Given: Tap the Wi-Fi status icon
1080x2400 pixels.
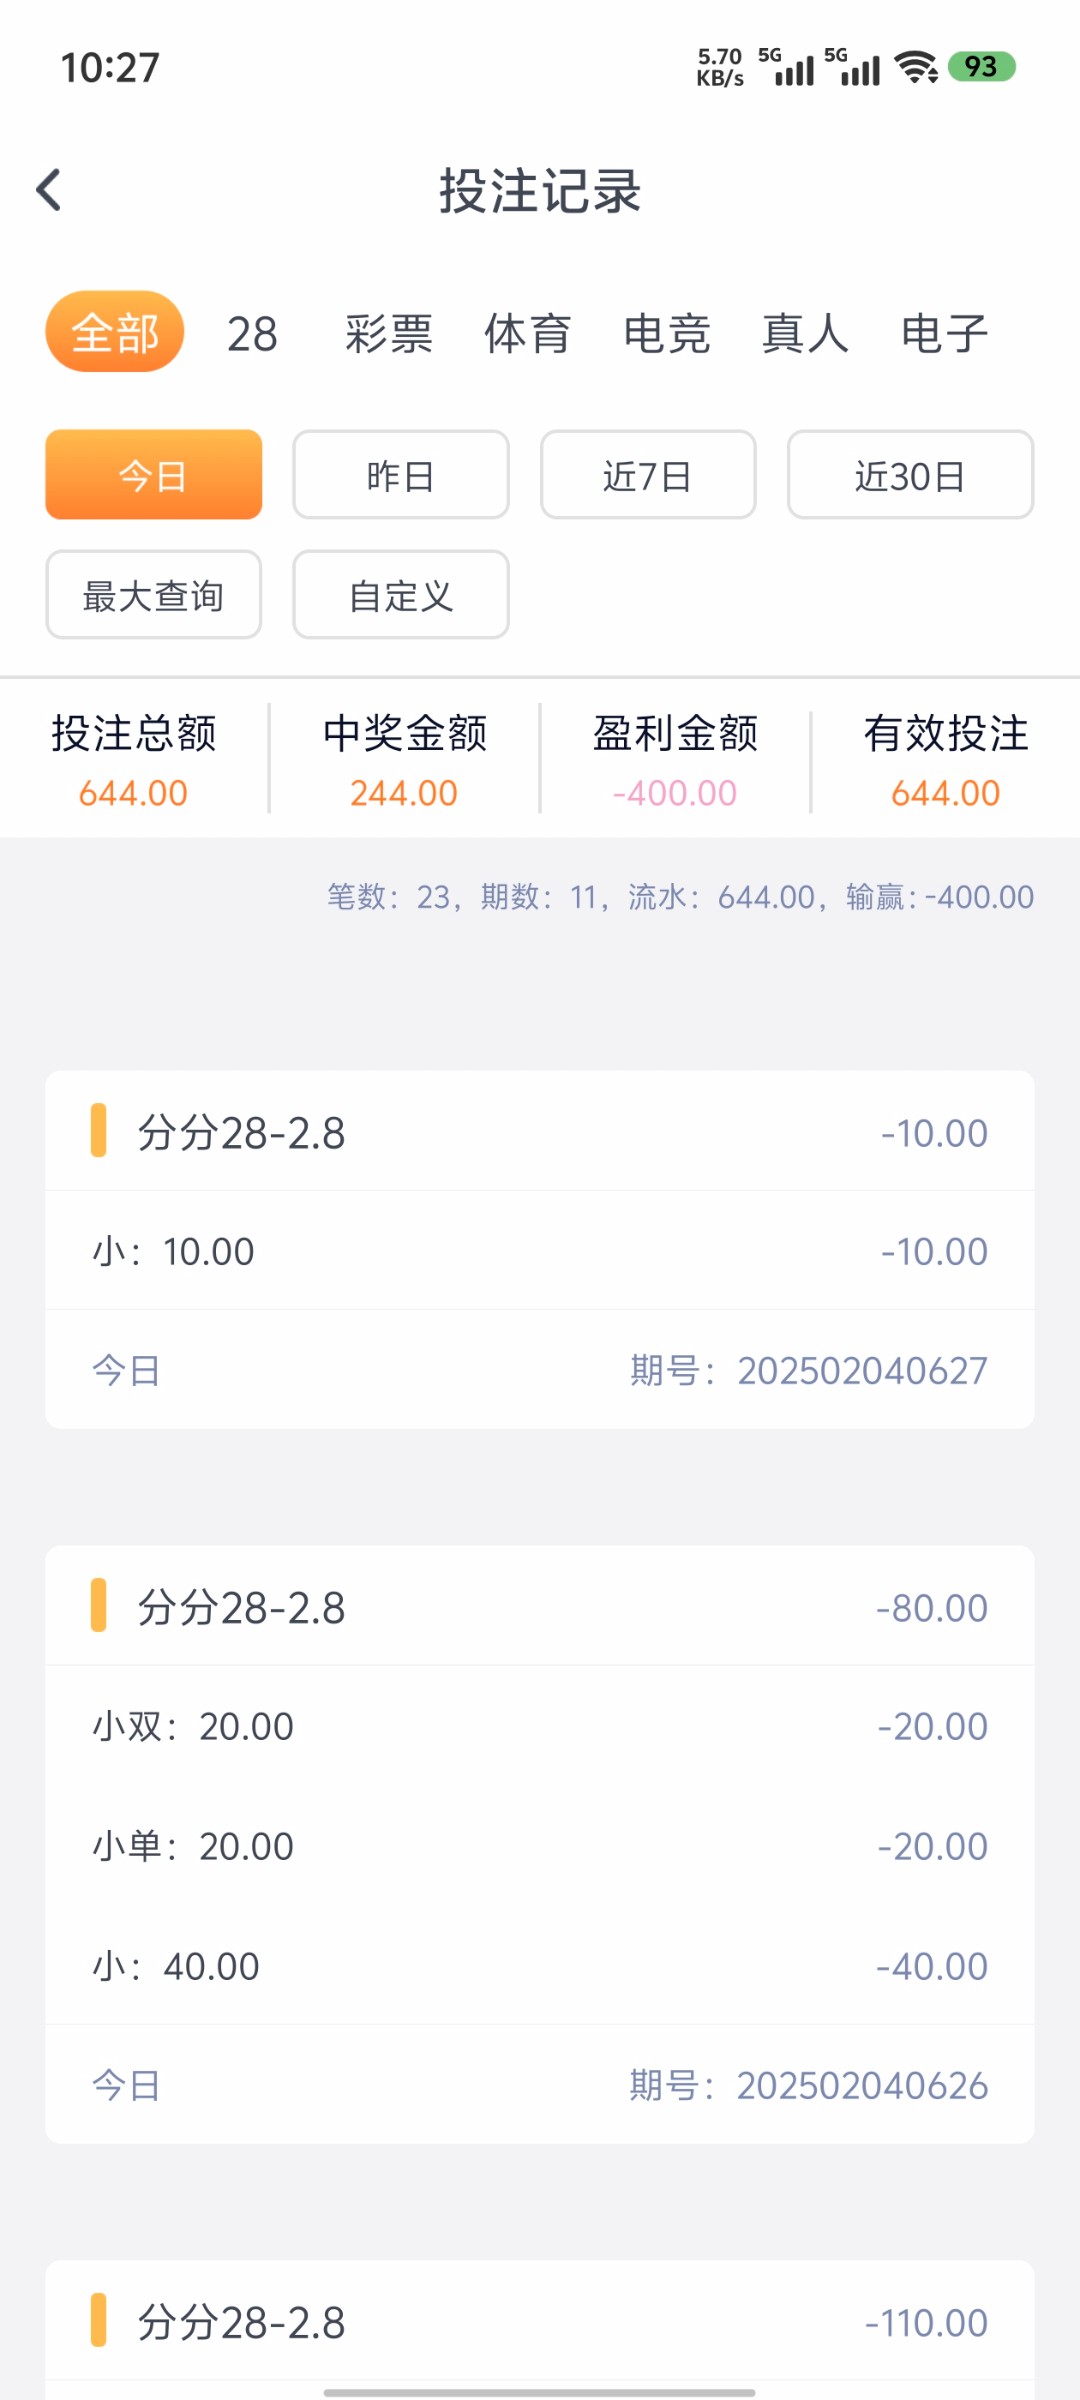Looking at the screenshot, I should [916, 67].
